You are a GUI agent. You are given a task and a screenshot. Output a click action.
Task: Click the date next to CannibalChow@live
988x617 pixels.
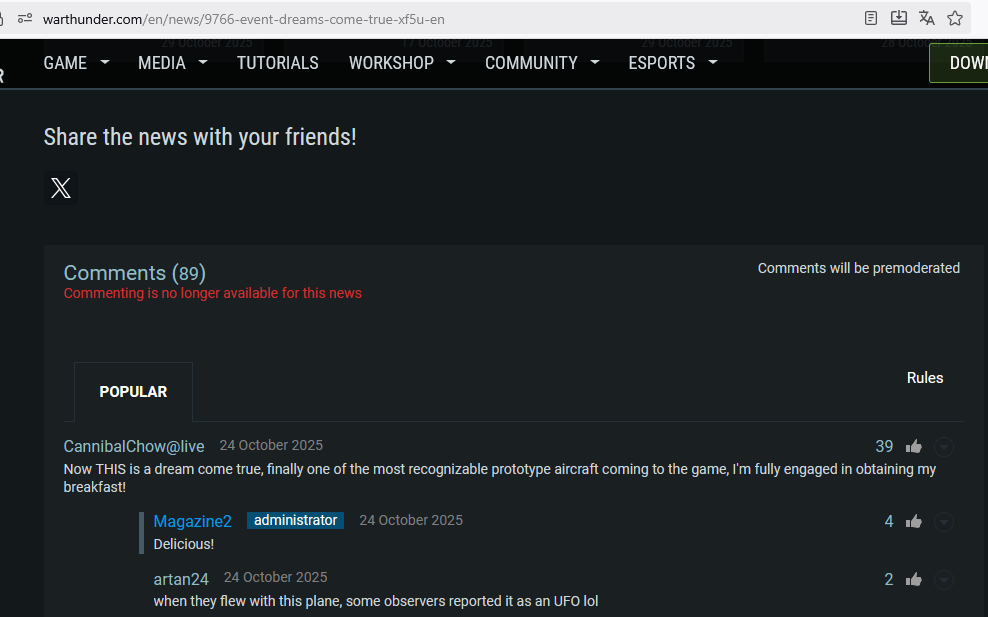(271, 445)
